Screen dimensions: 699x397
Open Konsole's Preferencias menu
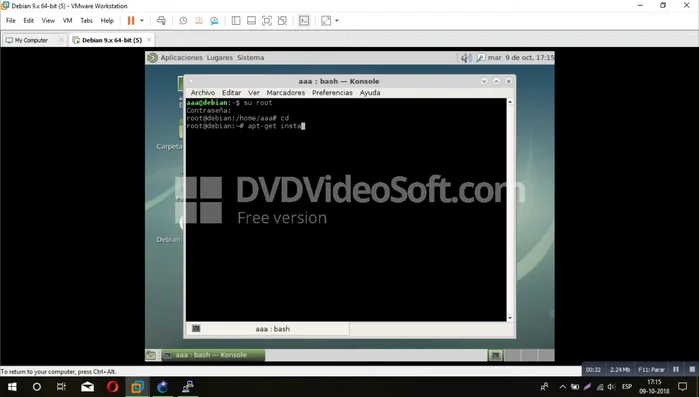pyautogui.click(x=332, y=93)
